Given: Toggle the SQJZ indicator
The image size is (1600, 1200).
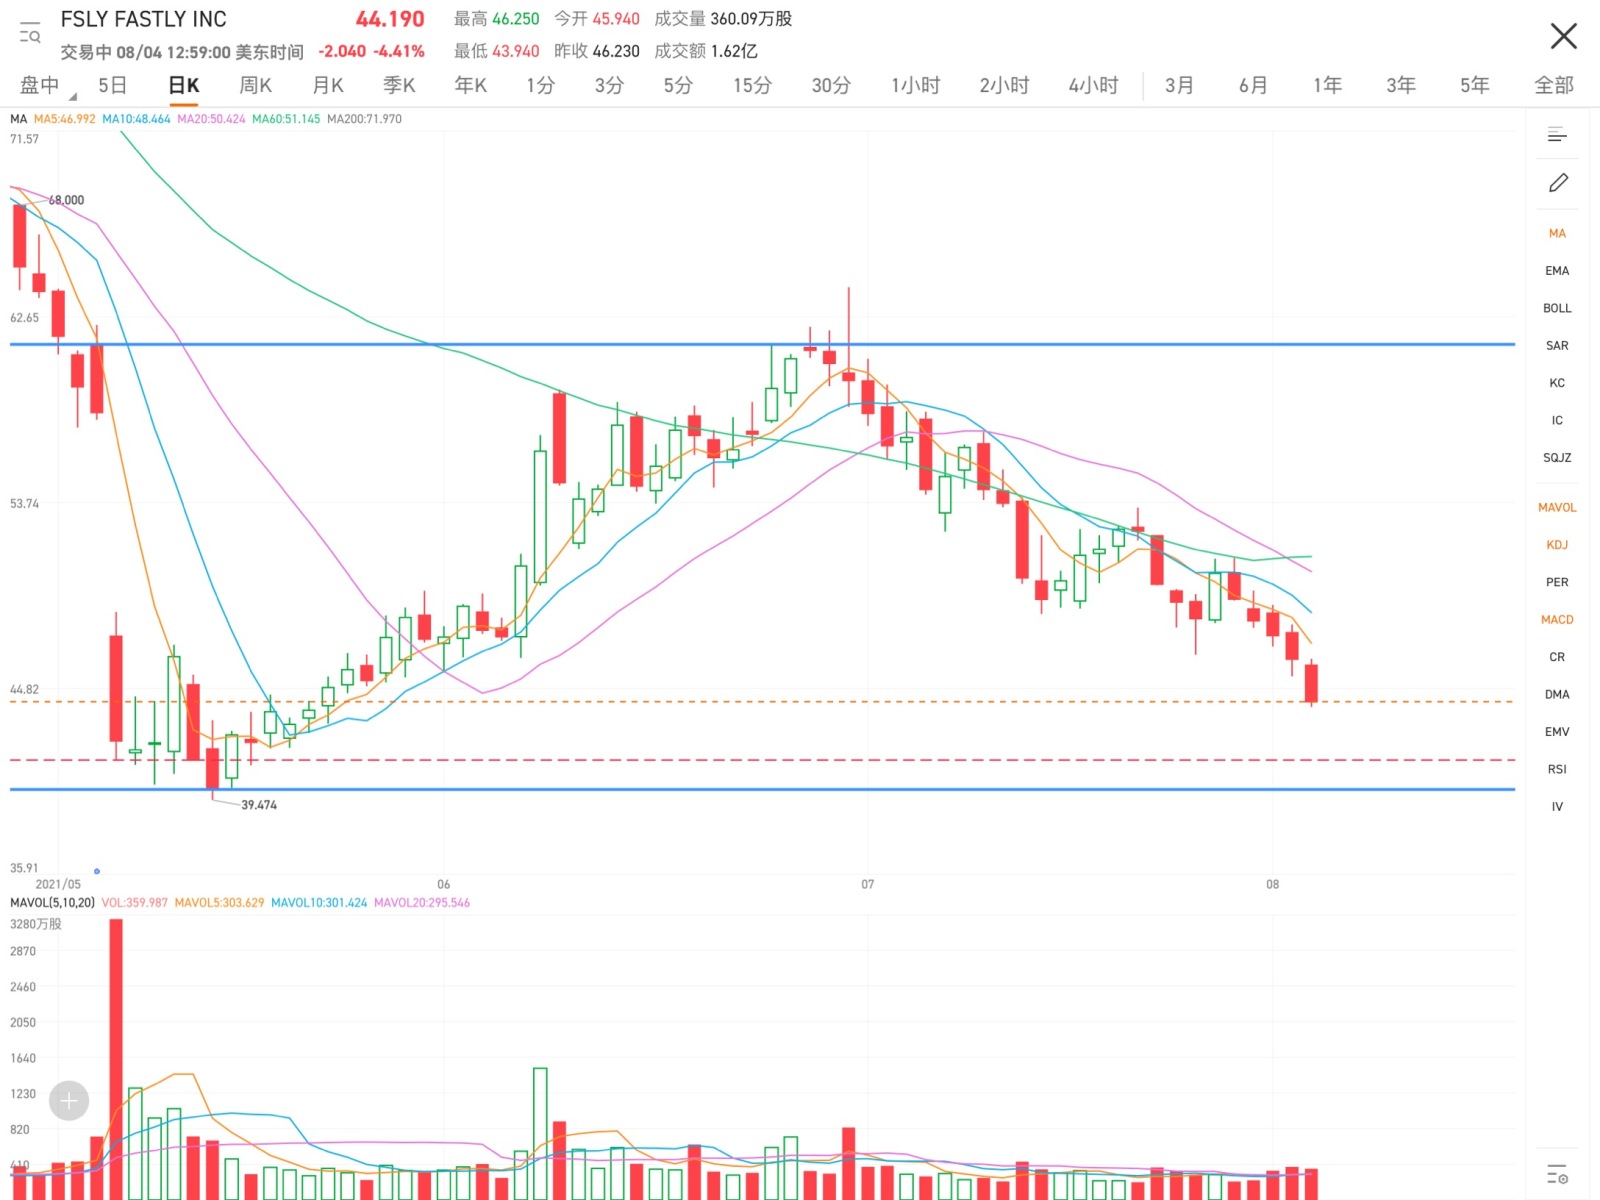Looking at the screenshot, I should pos(1557,458).
